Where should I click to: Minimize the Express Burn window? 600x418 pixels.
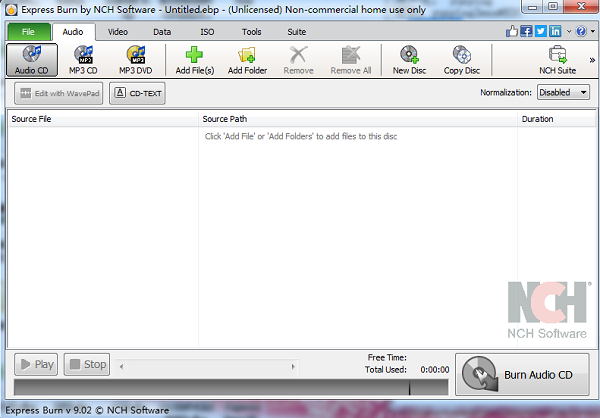[532, 7]
